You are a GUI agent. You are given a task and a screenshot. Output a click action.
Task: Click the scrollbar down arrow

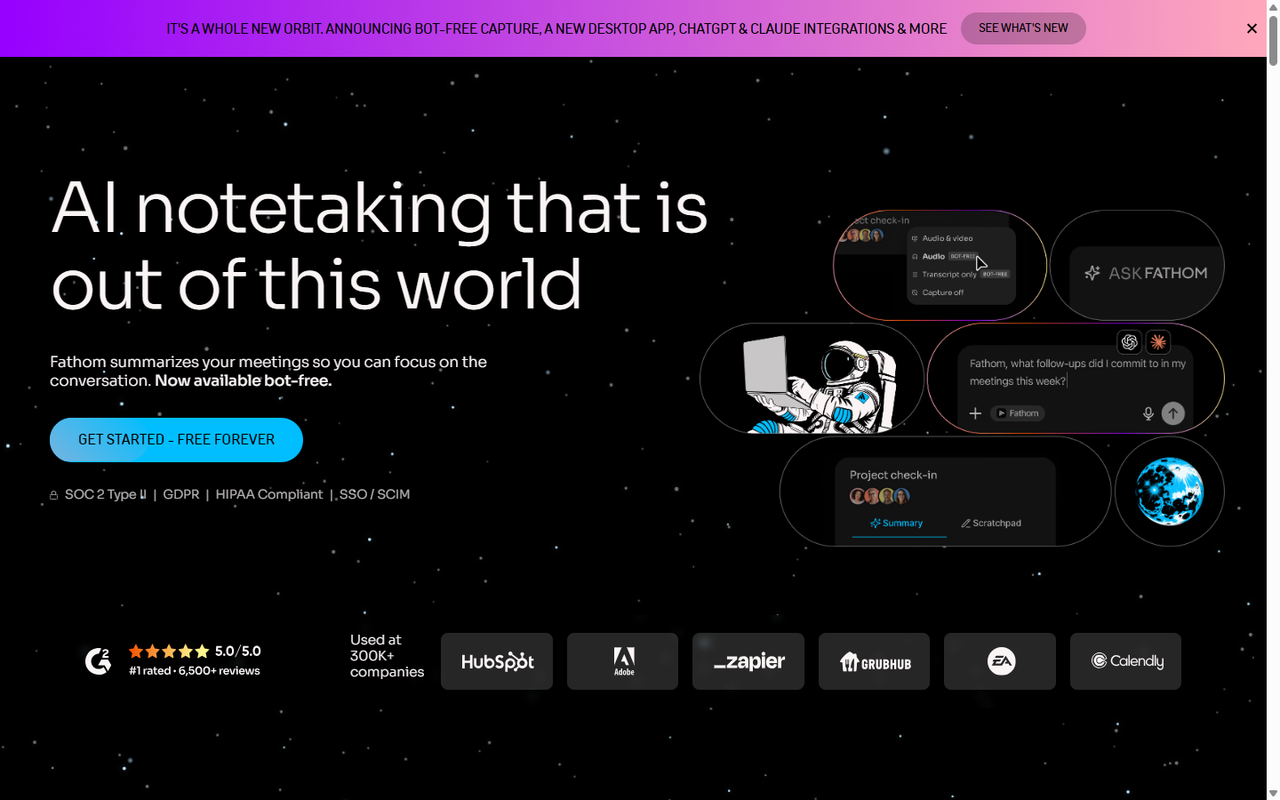1273,793
